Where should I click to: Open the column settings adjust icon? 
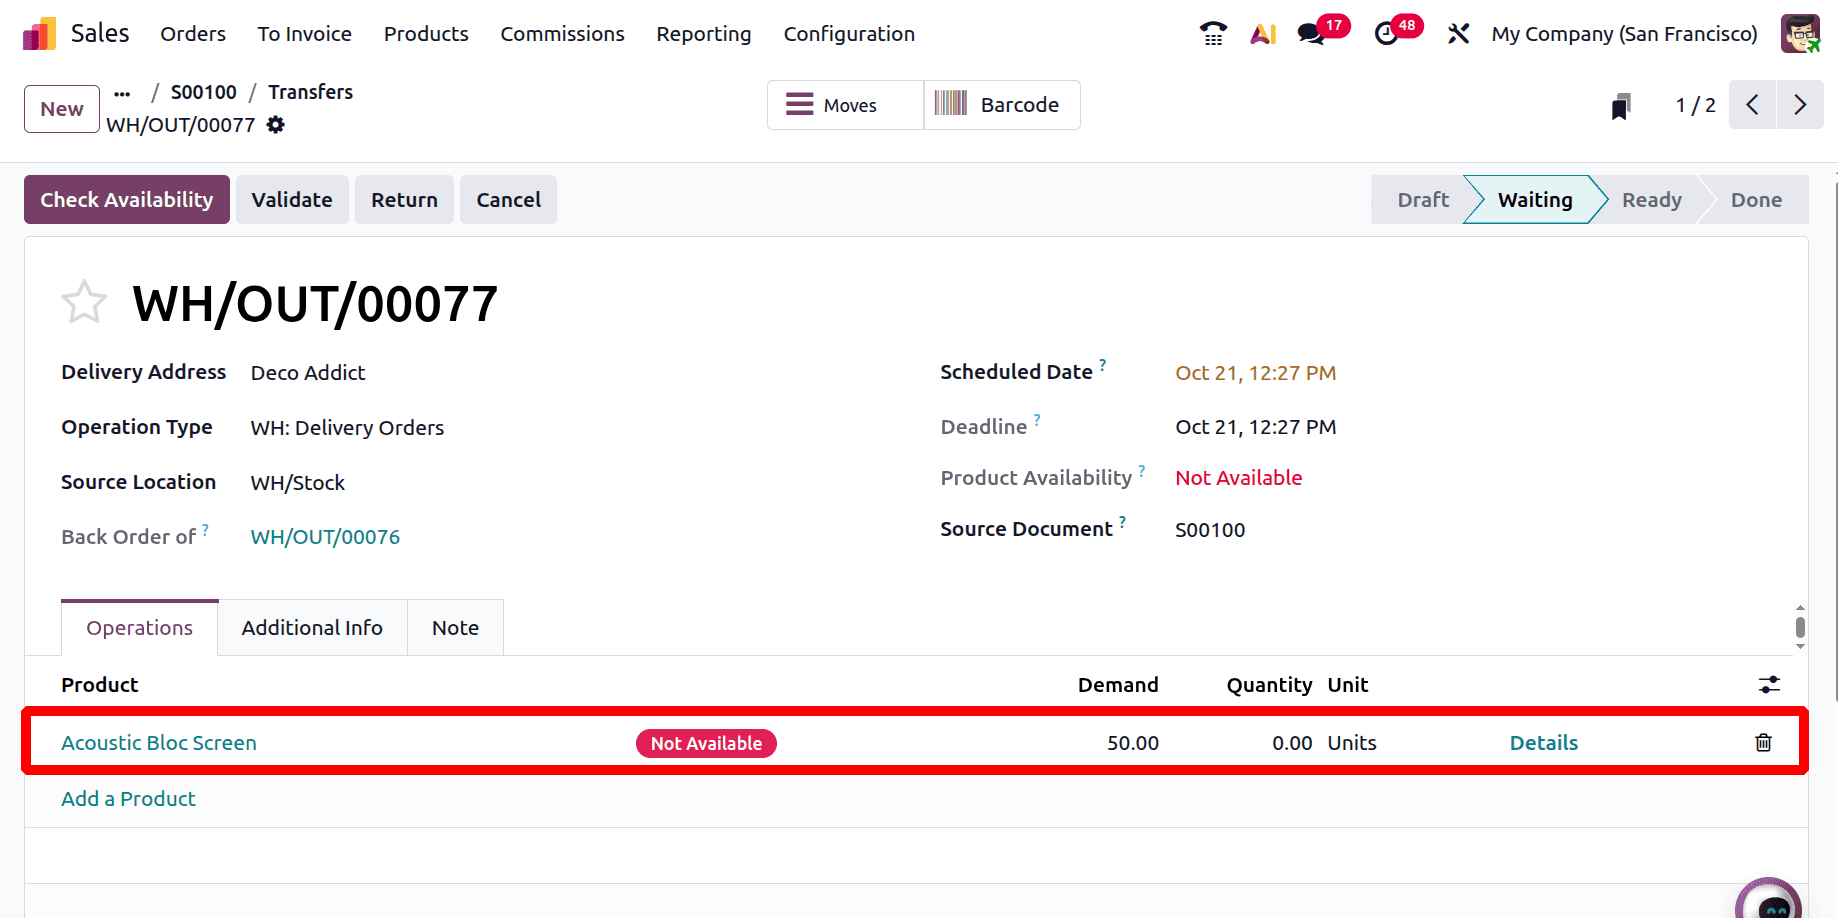(1769, 685)
